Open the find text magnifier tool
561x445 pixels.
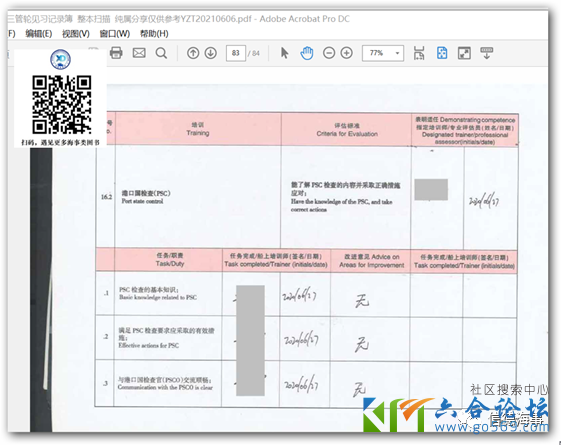point(161,53)
